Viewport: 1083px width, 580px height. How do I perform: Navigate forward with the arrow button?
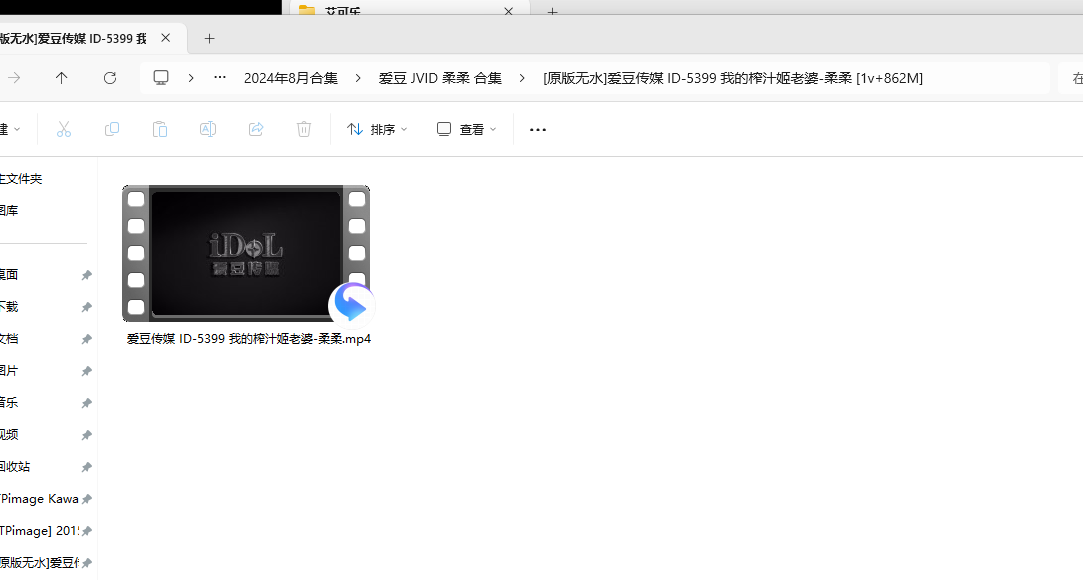pyautogui.click(x=14, y=78)
